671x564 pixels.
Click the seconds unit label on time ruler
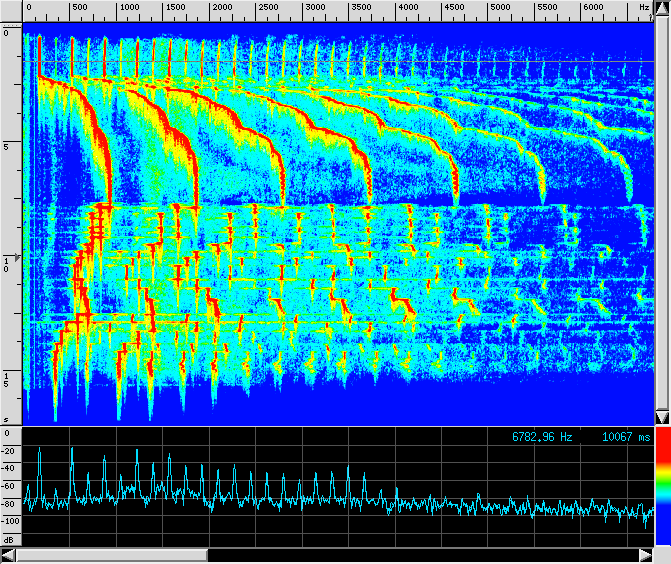[x=7, y=419]
